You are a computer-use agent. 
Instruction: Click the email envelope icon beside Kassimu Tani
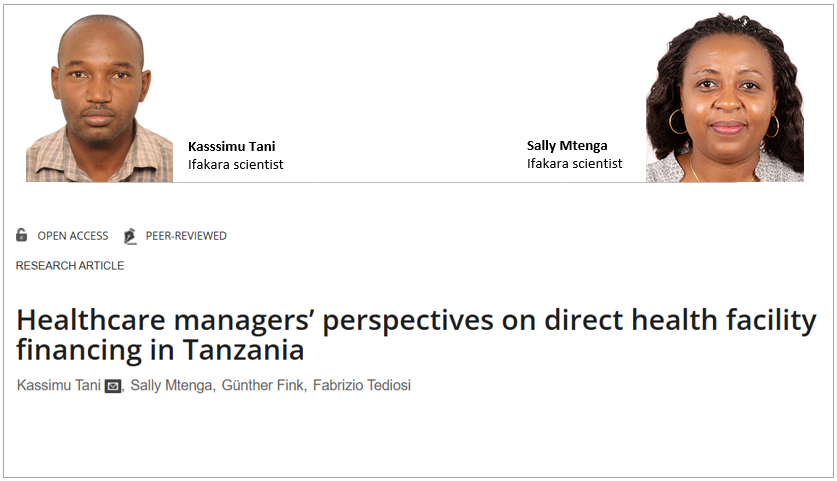[113, 386]
